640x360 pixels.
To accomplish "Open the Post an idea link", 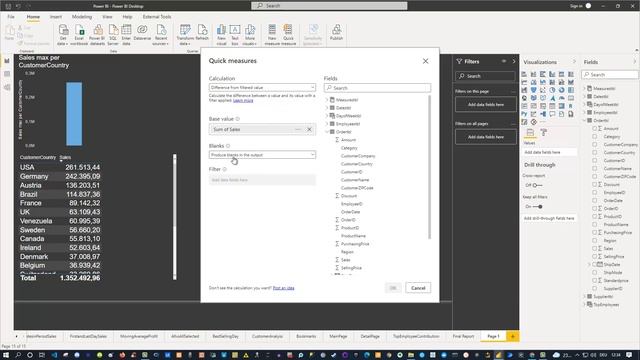I will click(x=283, y=288).
